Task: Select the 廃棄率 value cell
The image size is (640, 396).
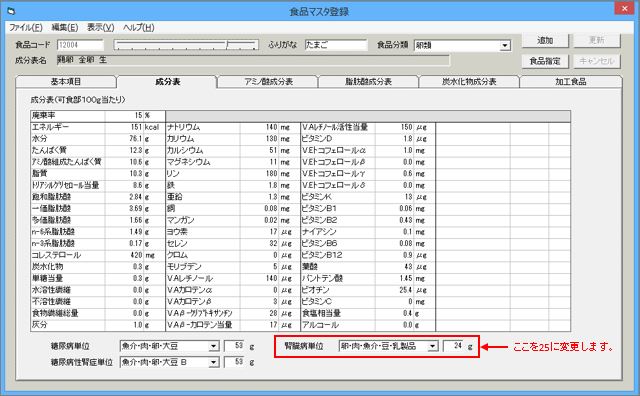Action: pos(124,116)
